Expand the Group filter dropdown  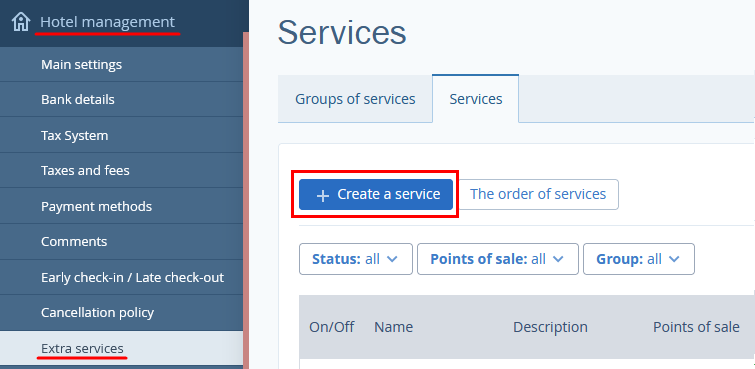639,259
